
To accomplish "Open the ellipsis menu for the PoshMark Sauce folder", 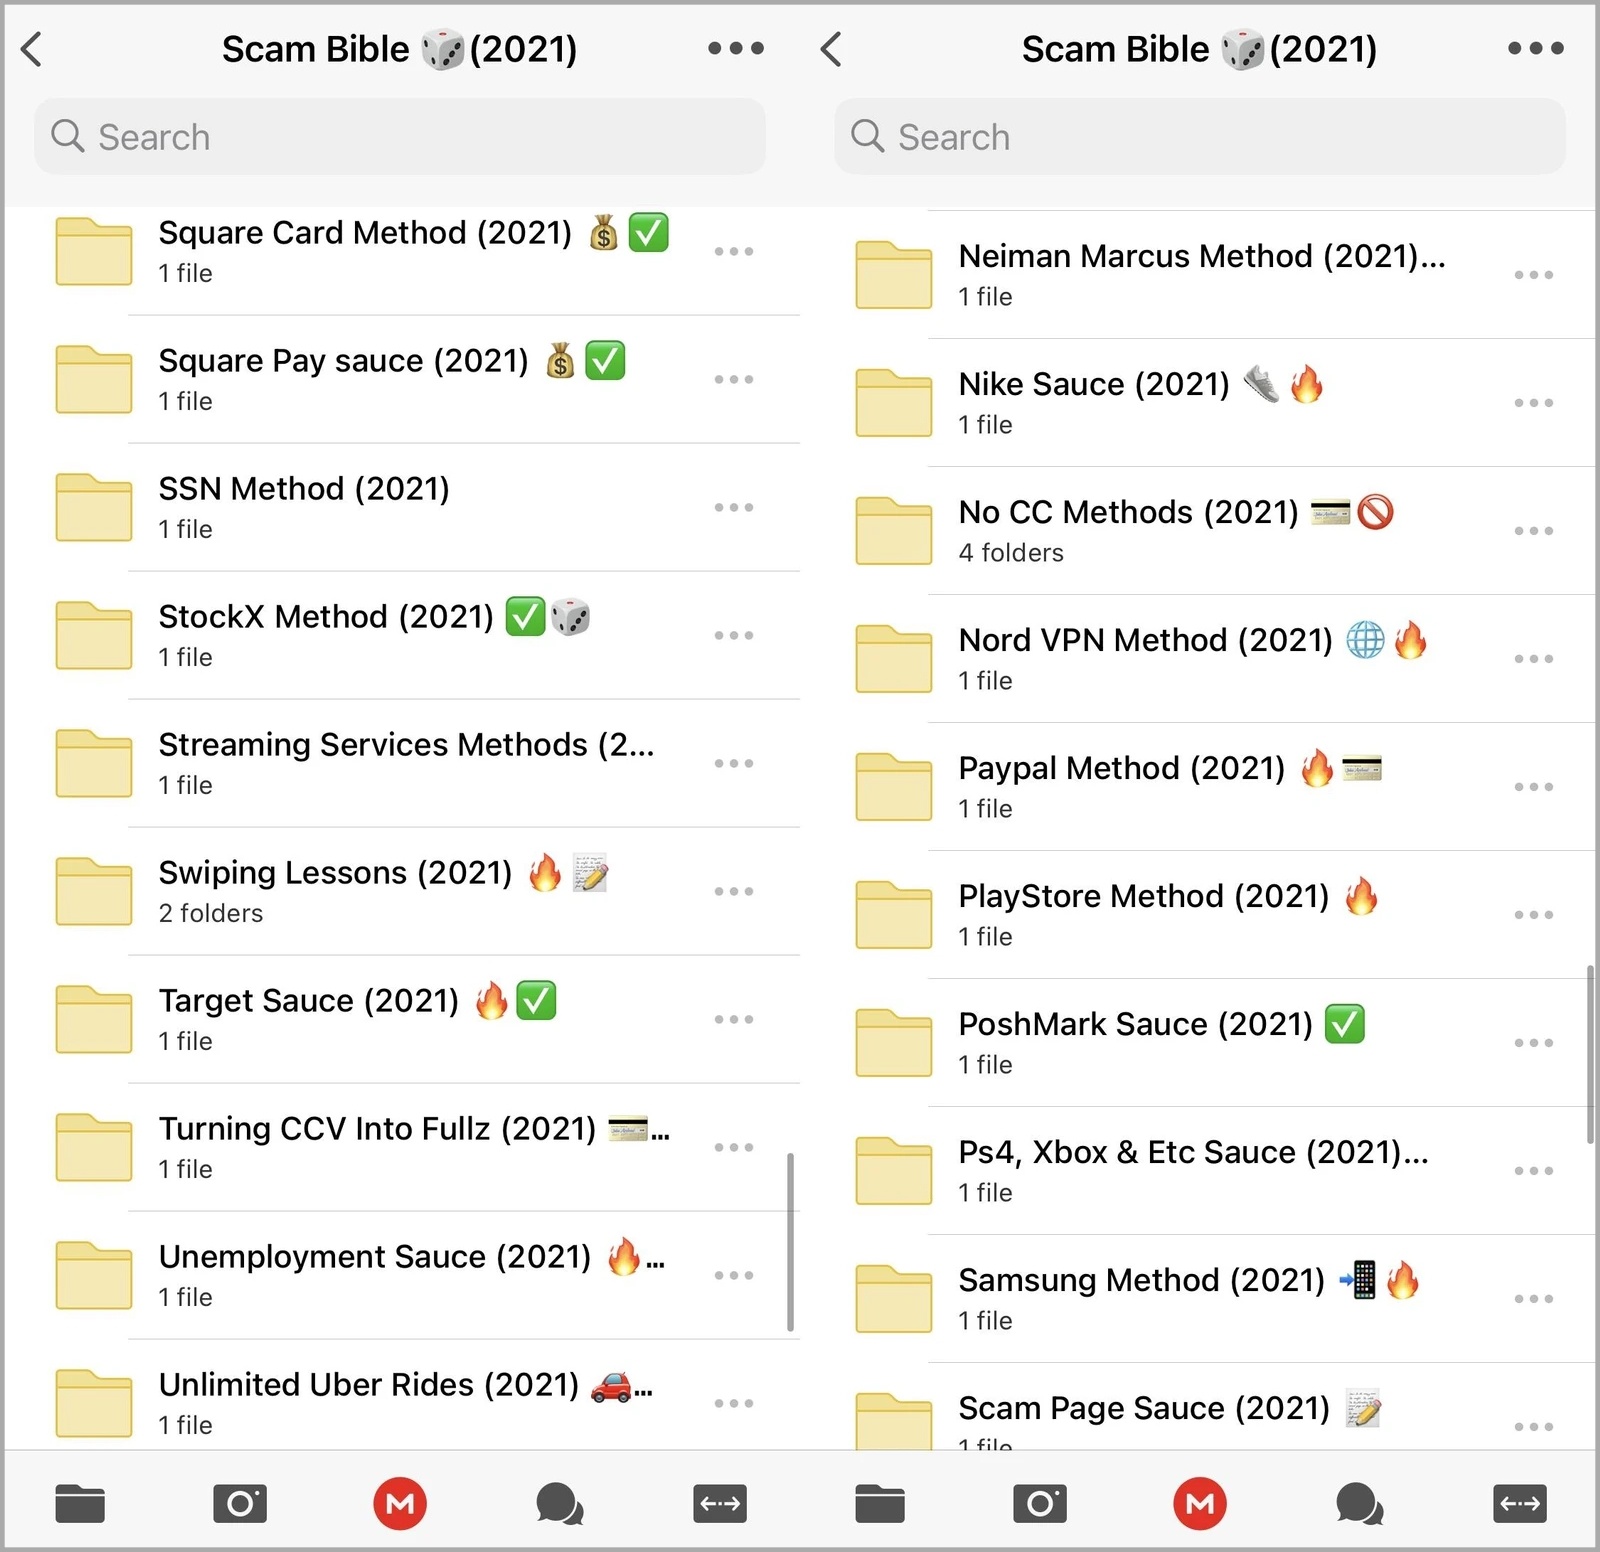I will click(1533, 1043).
